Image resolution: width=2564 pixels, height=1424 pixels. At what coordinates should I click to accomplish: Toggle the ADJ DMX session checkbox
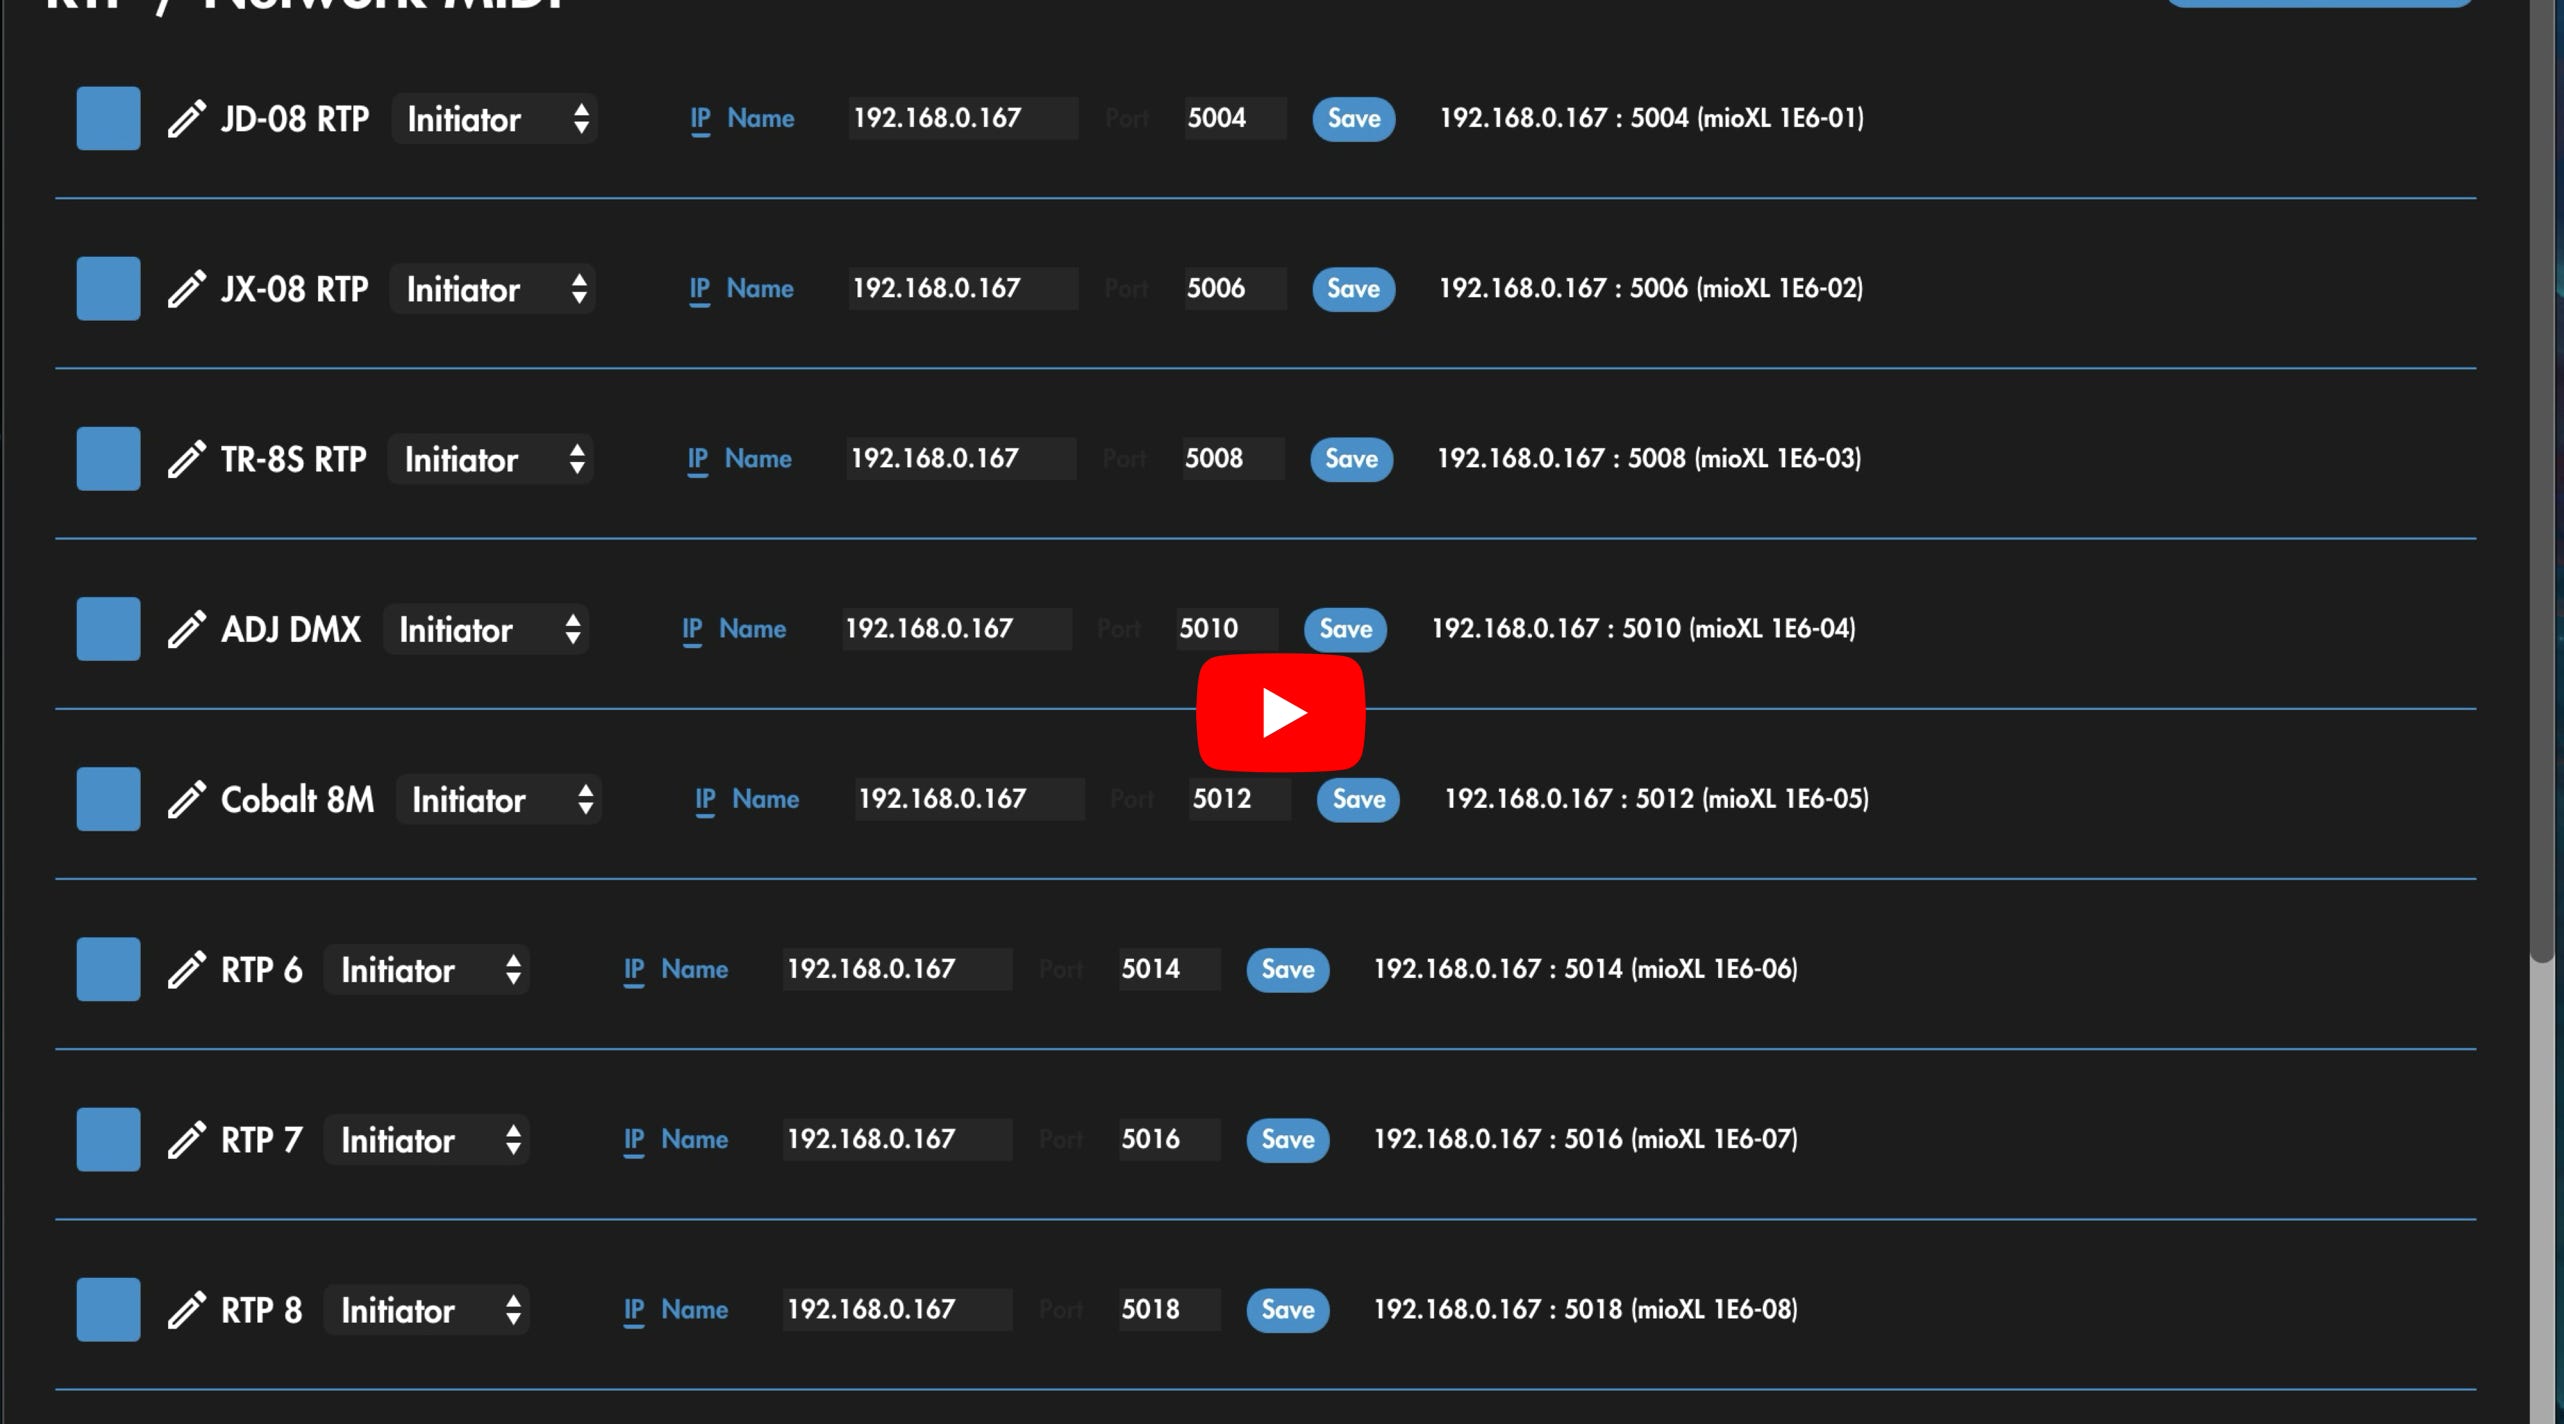coord(108,628)
